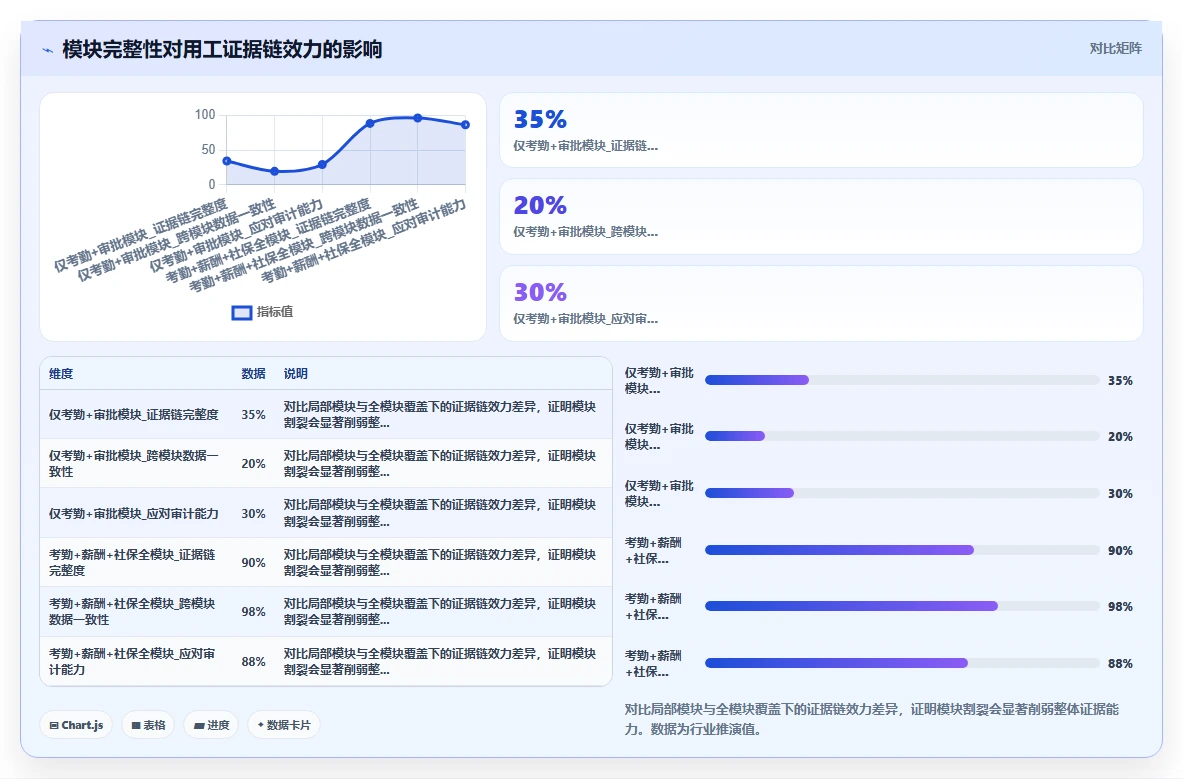This screenshot has width=1183, height=779.
Task: Click the 对比矩阵 label in header
Action: click(1115, 48)
